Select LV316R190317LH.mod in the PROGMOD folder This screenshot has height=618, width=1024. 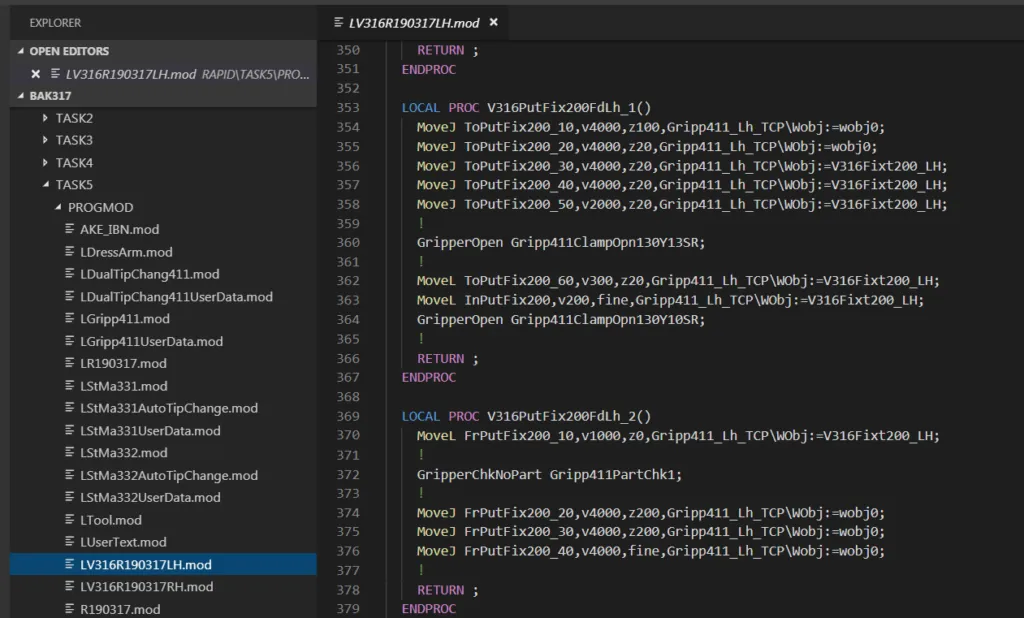coord(163,564)
